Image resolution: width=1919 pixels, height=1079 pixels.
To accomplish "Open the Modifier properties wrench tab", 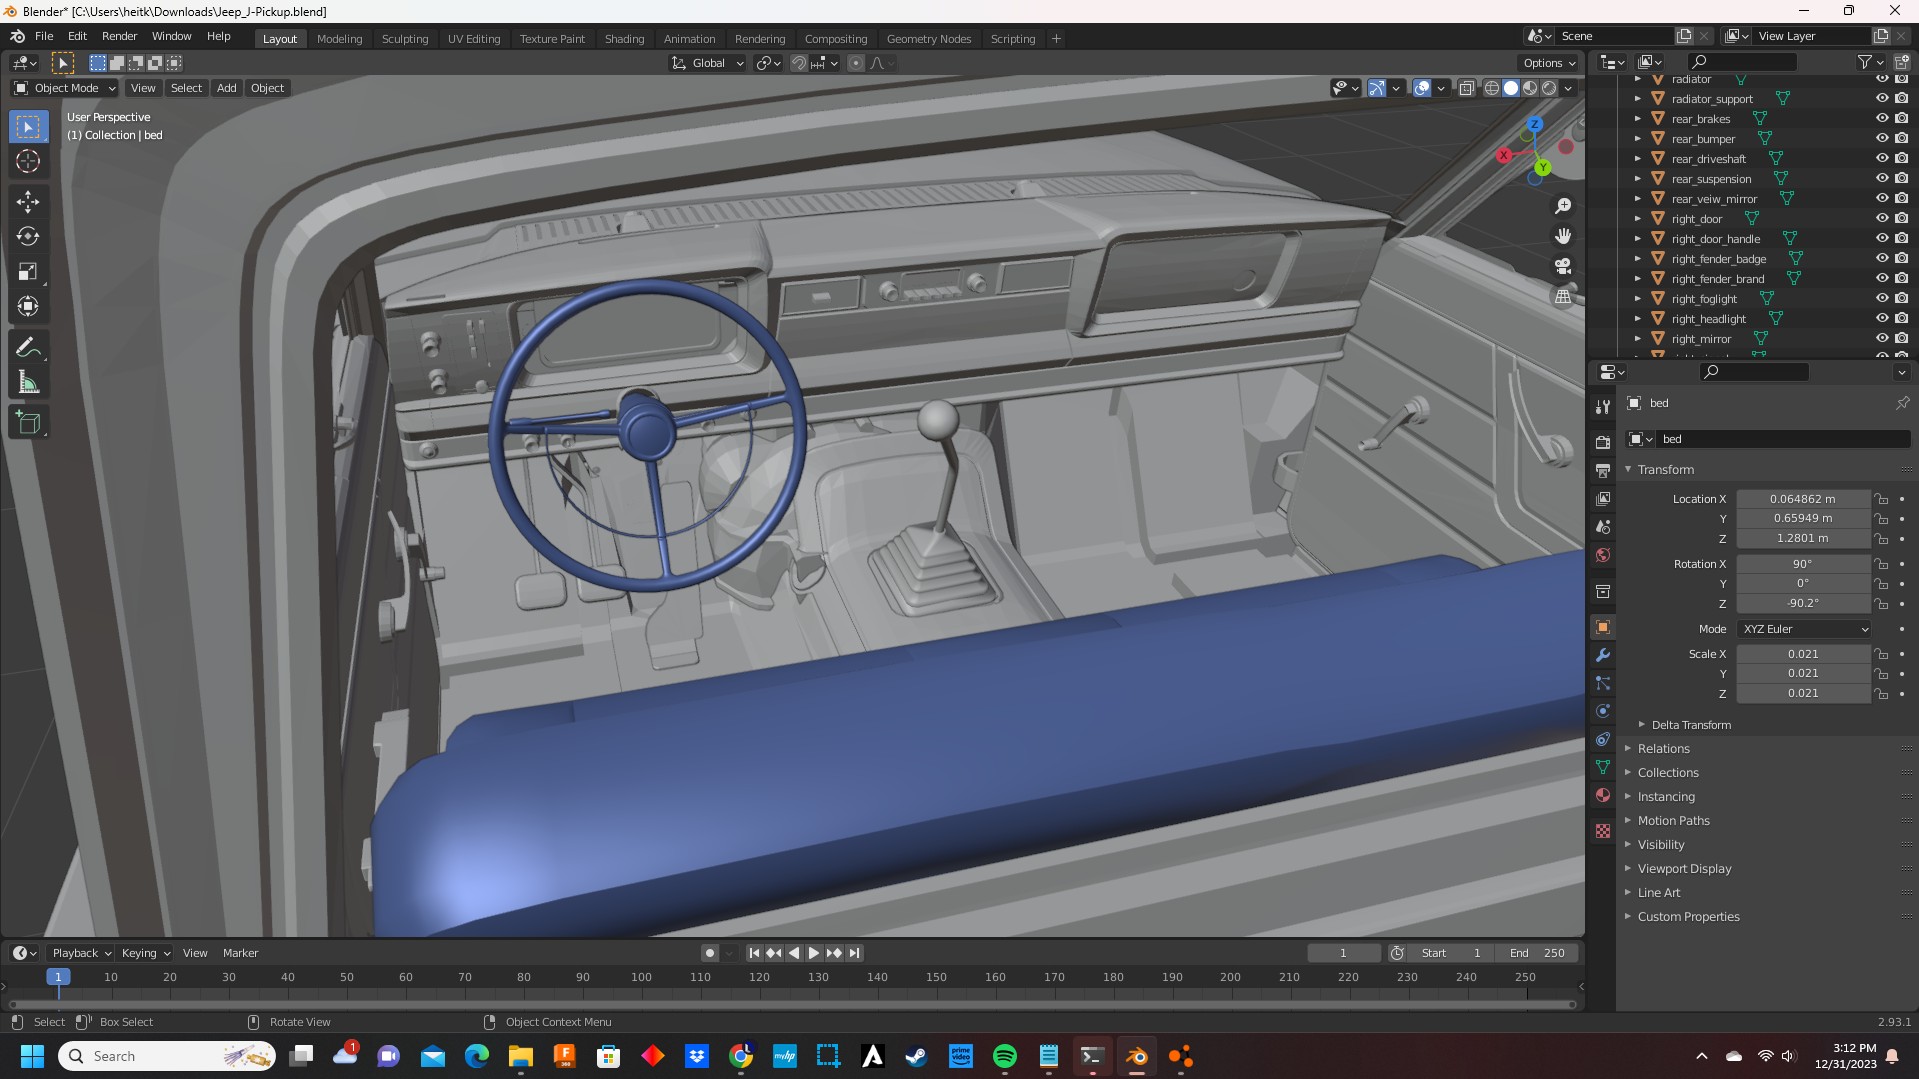I will [x=1603, y=656].
